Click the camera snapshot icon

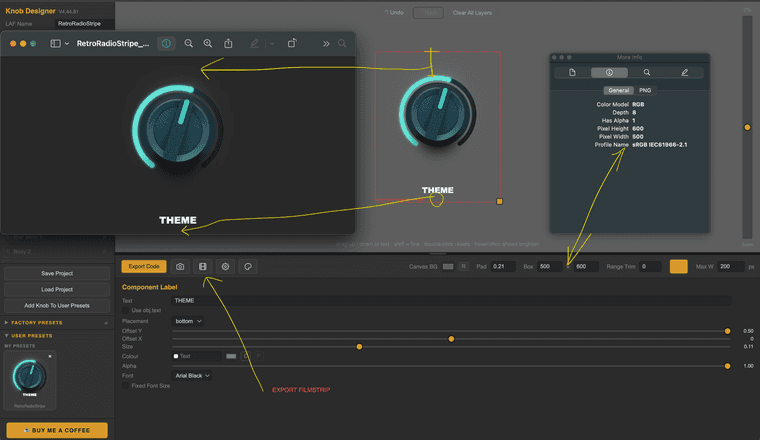point(180,267)
